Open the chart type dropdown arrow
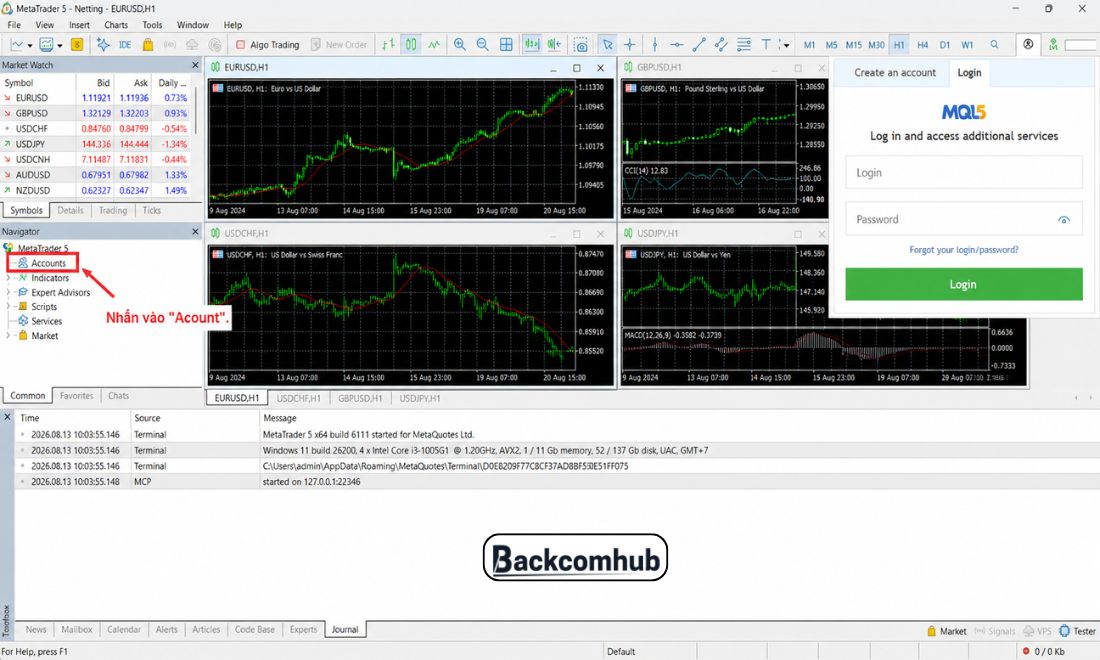This screenshot has height=660, width=1100. pos(29,46)
